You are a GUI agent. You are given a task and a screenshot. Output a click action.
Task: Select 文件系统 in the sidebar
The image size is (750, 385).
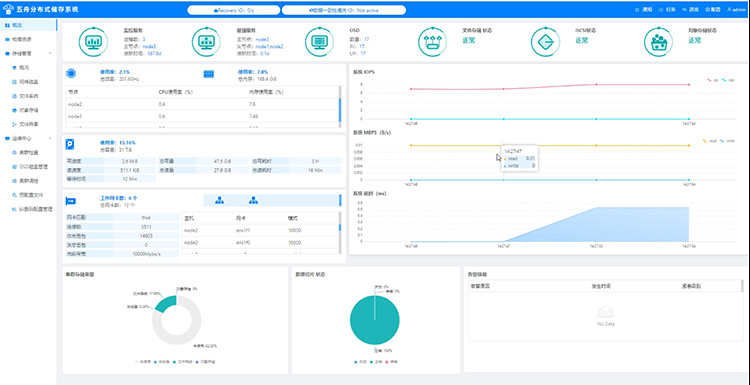pyautogui.click(x=28, y=96)
